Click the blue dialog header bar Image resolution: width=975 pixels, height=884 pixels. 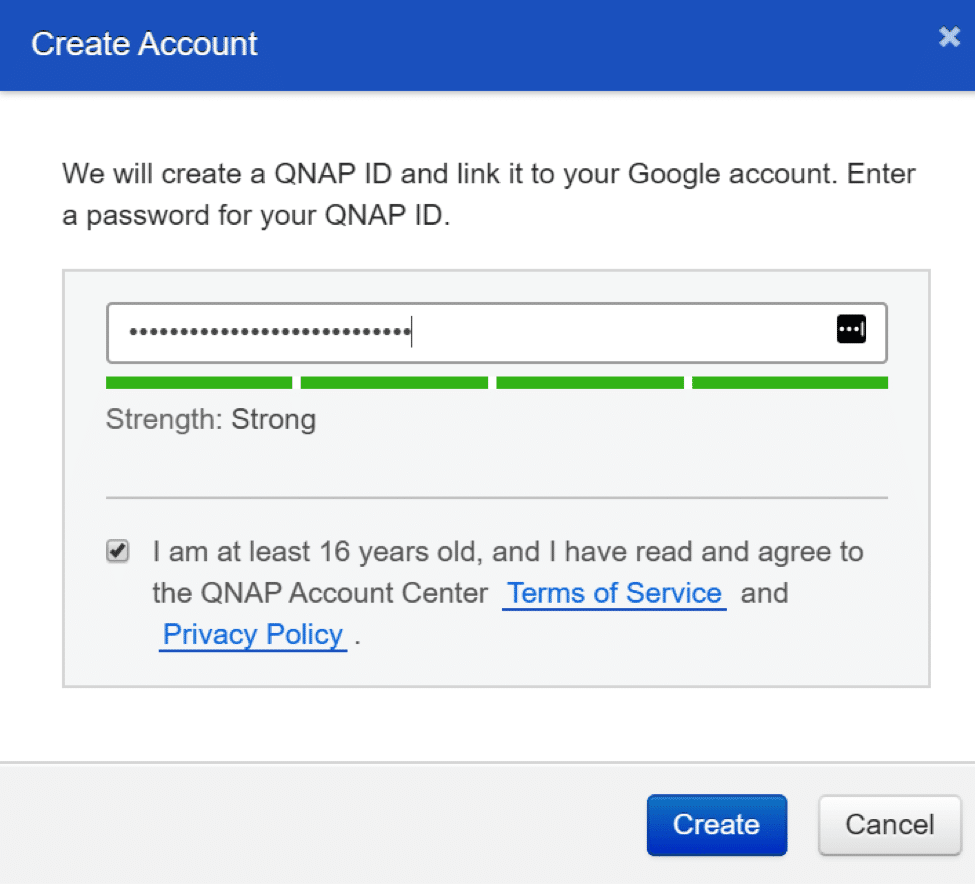488,45
